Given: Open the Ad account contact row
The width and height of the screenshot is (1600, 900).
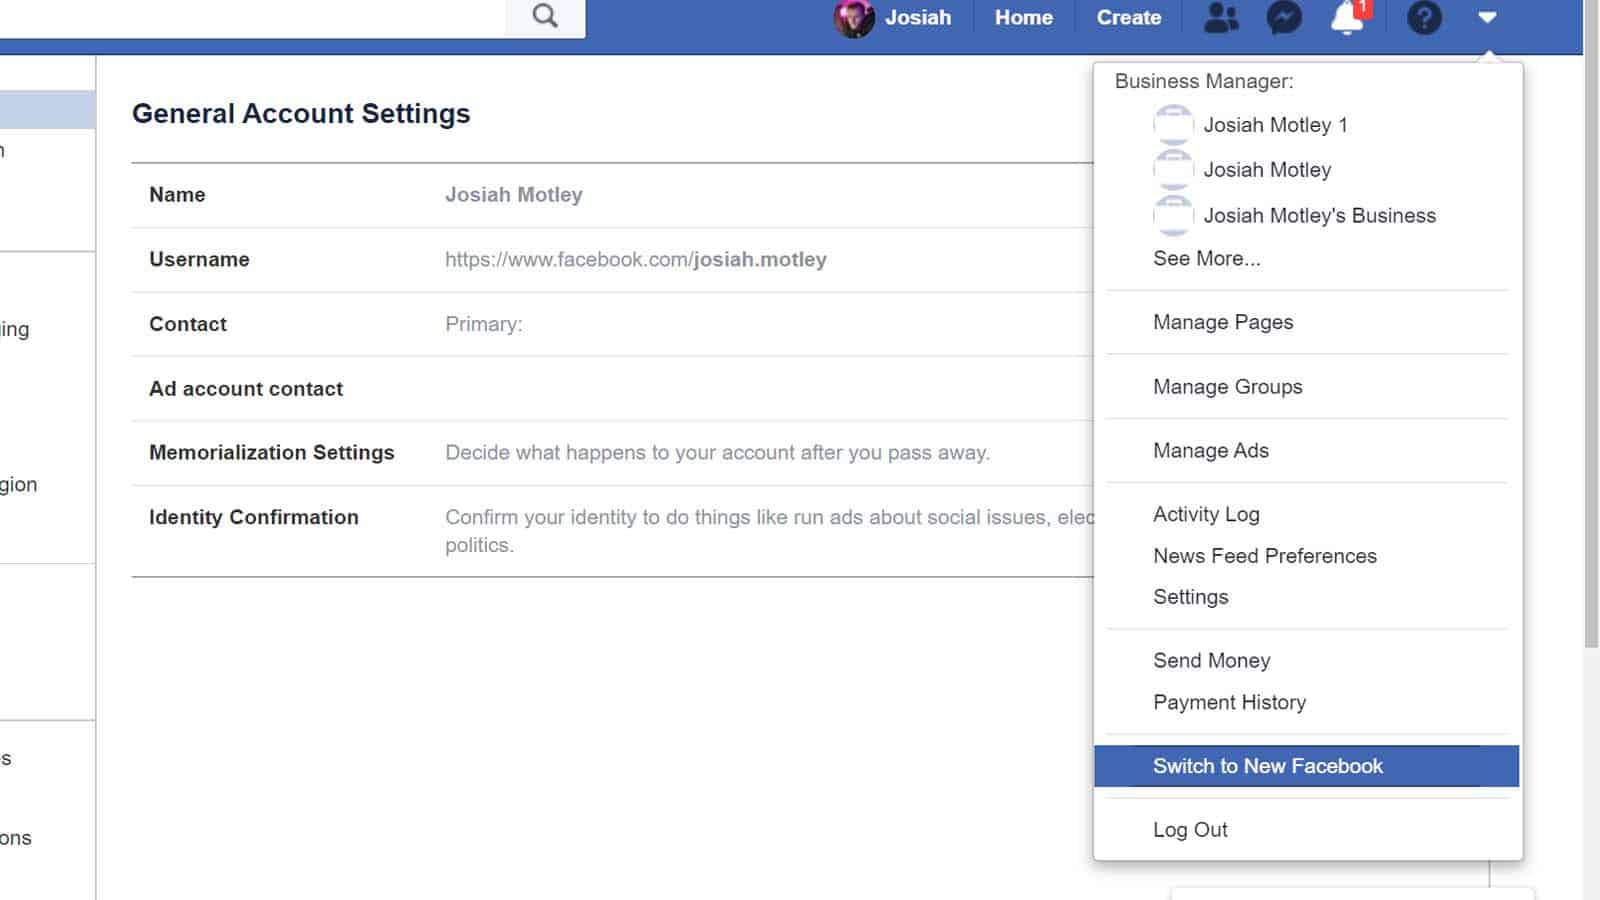Looking at the screenshot, I should [612, 389].
